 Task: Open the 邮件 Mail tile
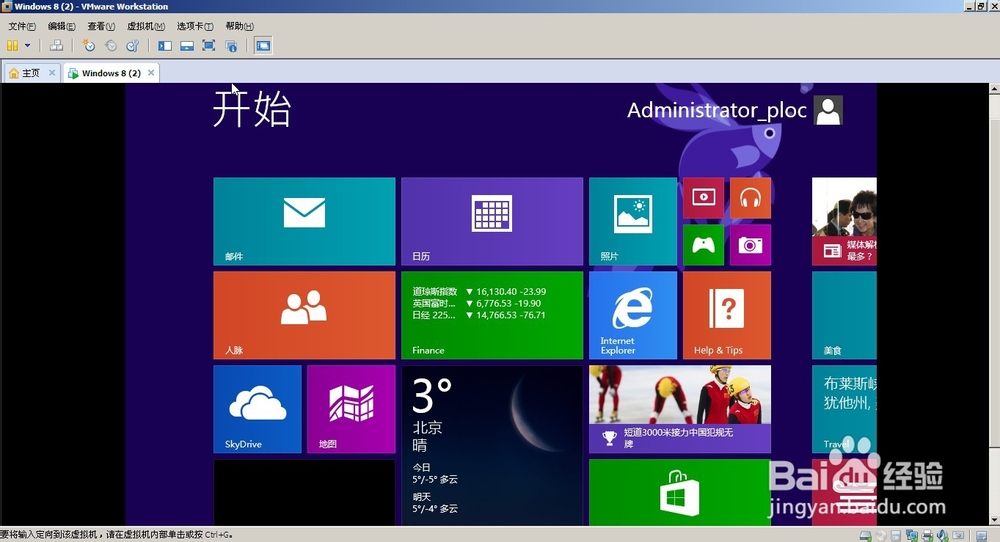(x=304, y=221)
